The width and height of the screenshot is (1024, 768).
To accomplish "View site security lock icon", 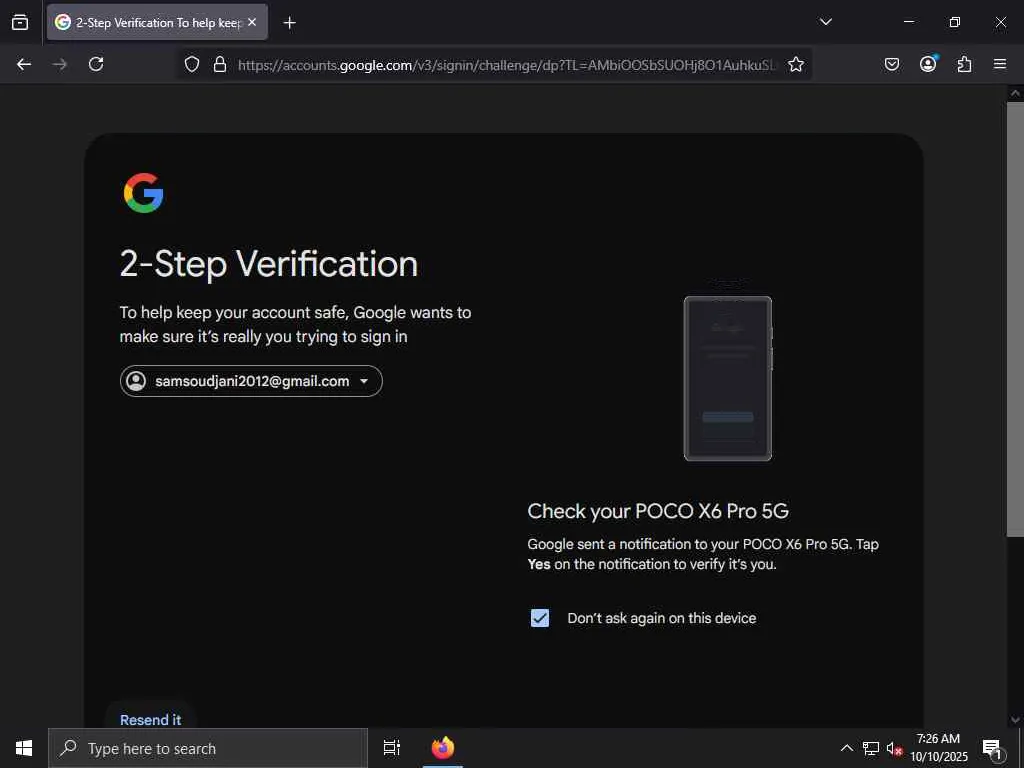I will [220, 64].
